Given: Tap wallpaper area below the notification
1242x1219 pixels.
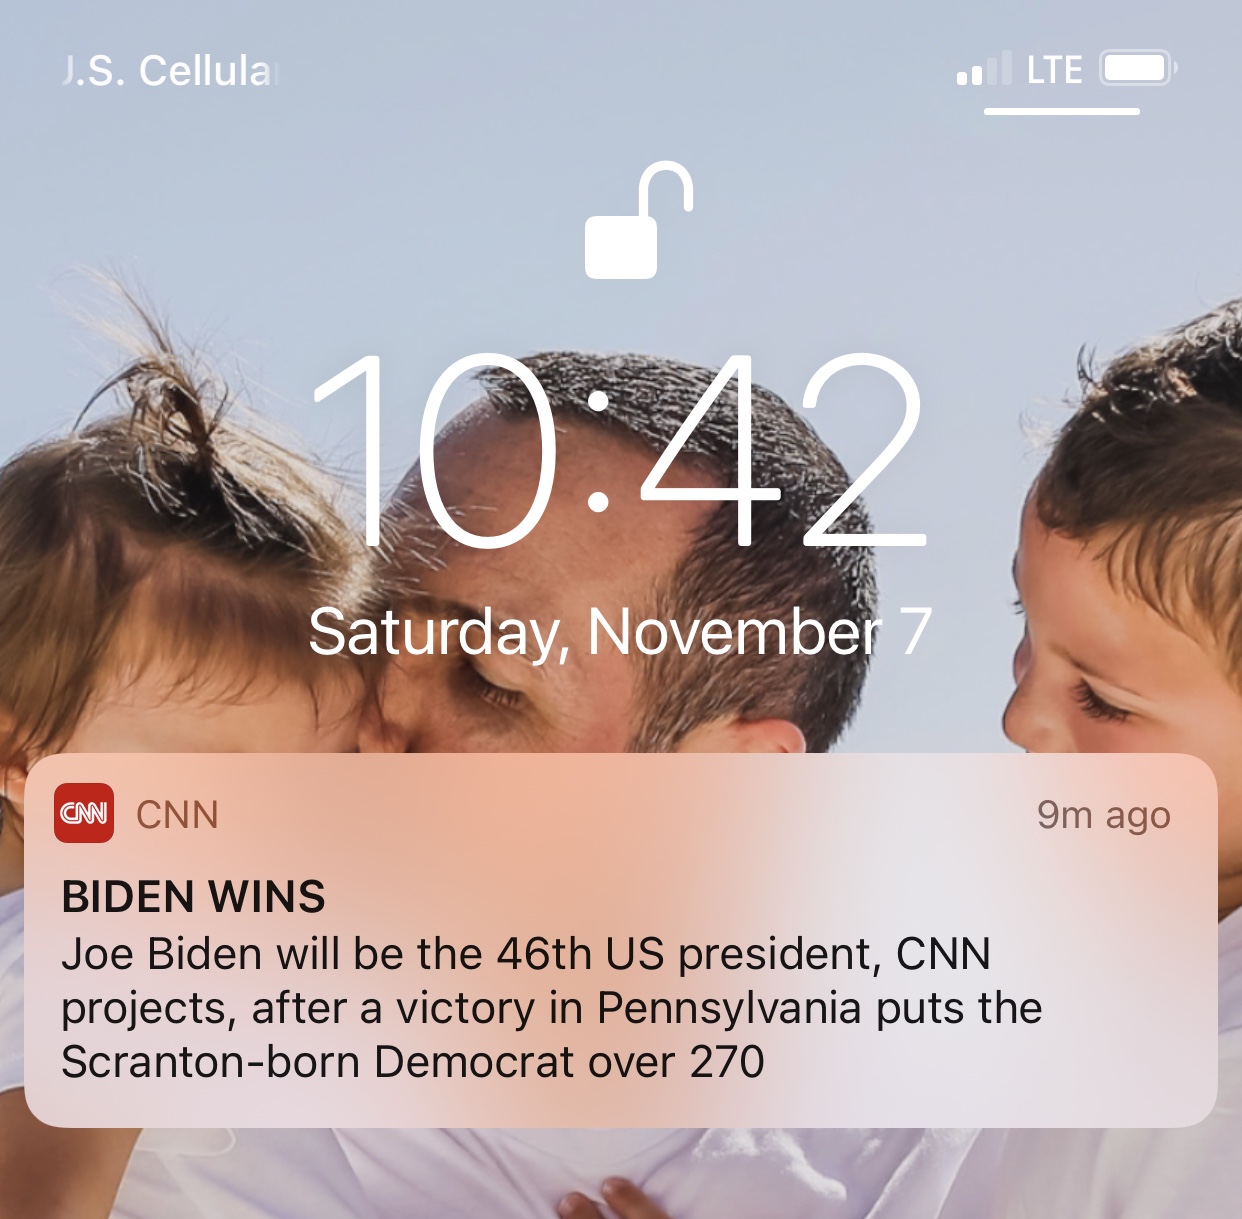Looking at the screenshot, I should click(620, 1175).
